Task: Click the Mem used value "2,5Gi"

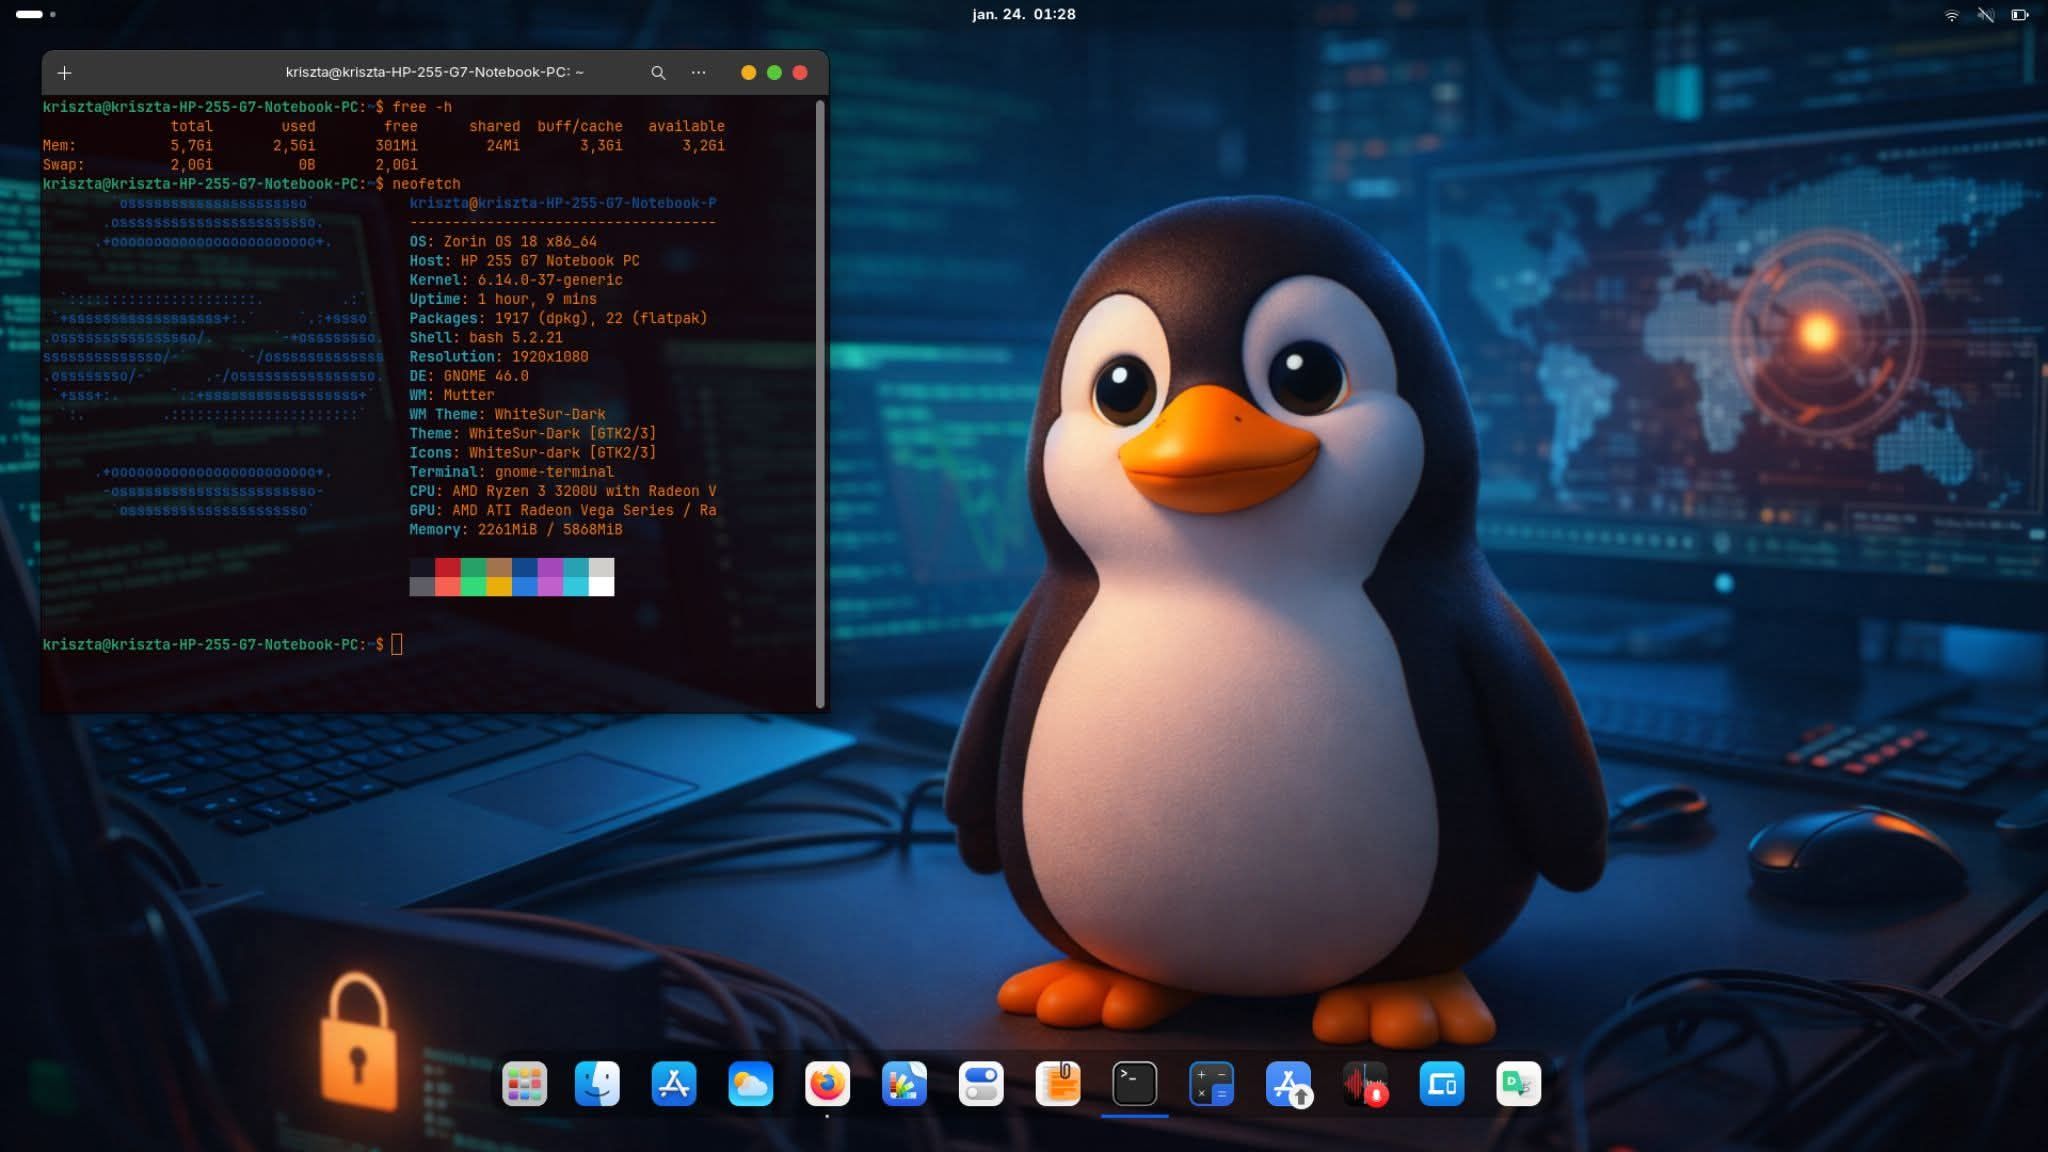Action: [x=294, y=146]
